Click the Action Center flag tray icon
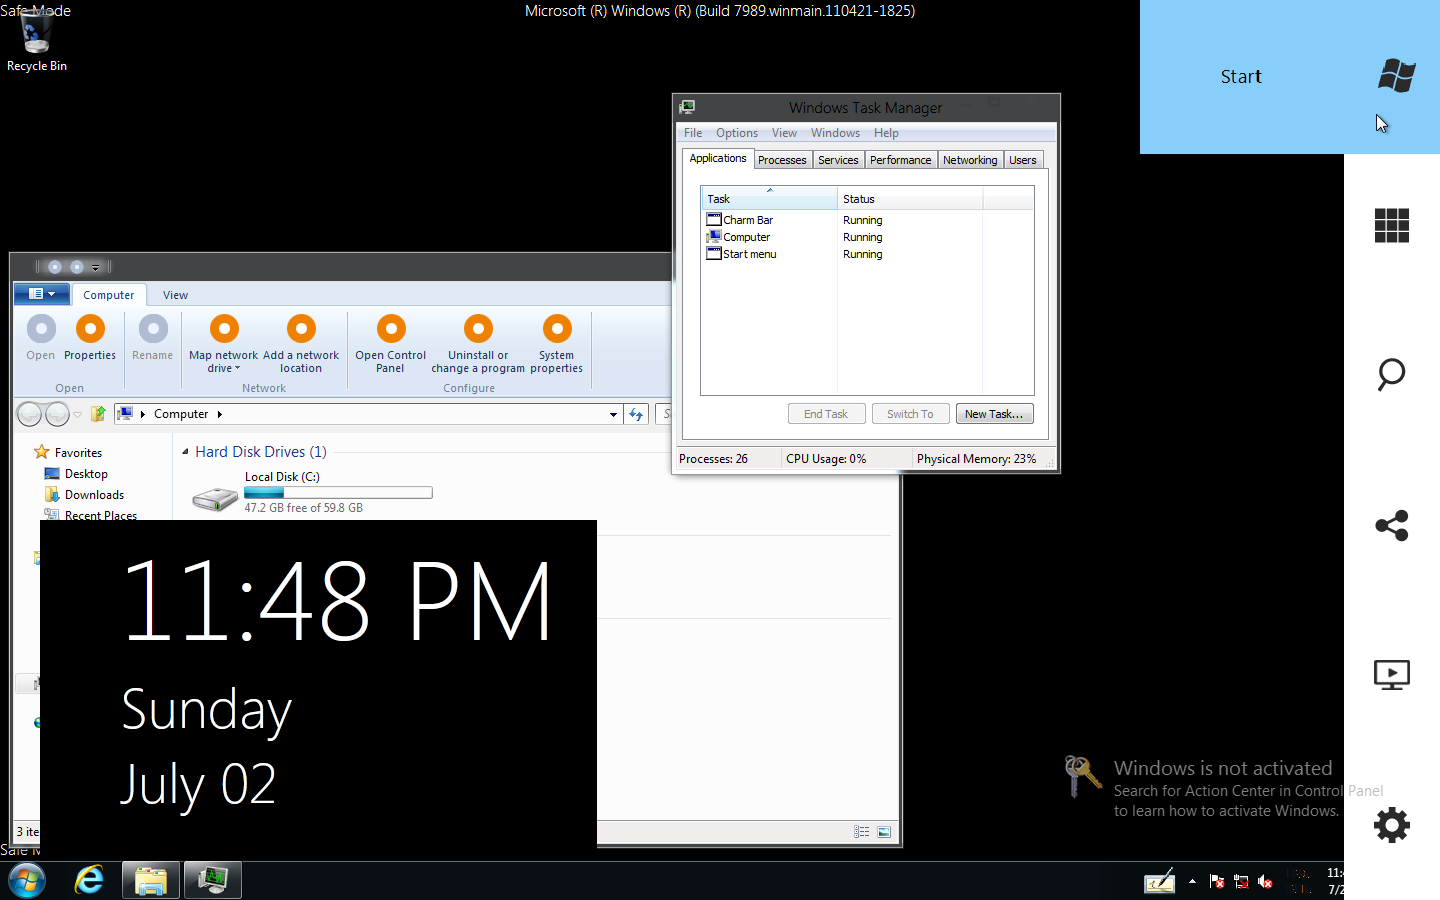1440x900 pixels. click(x=1217, y=881)
